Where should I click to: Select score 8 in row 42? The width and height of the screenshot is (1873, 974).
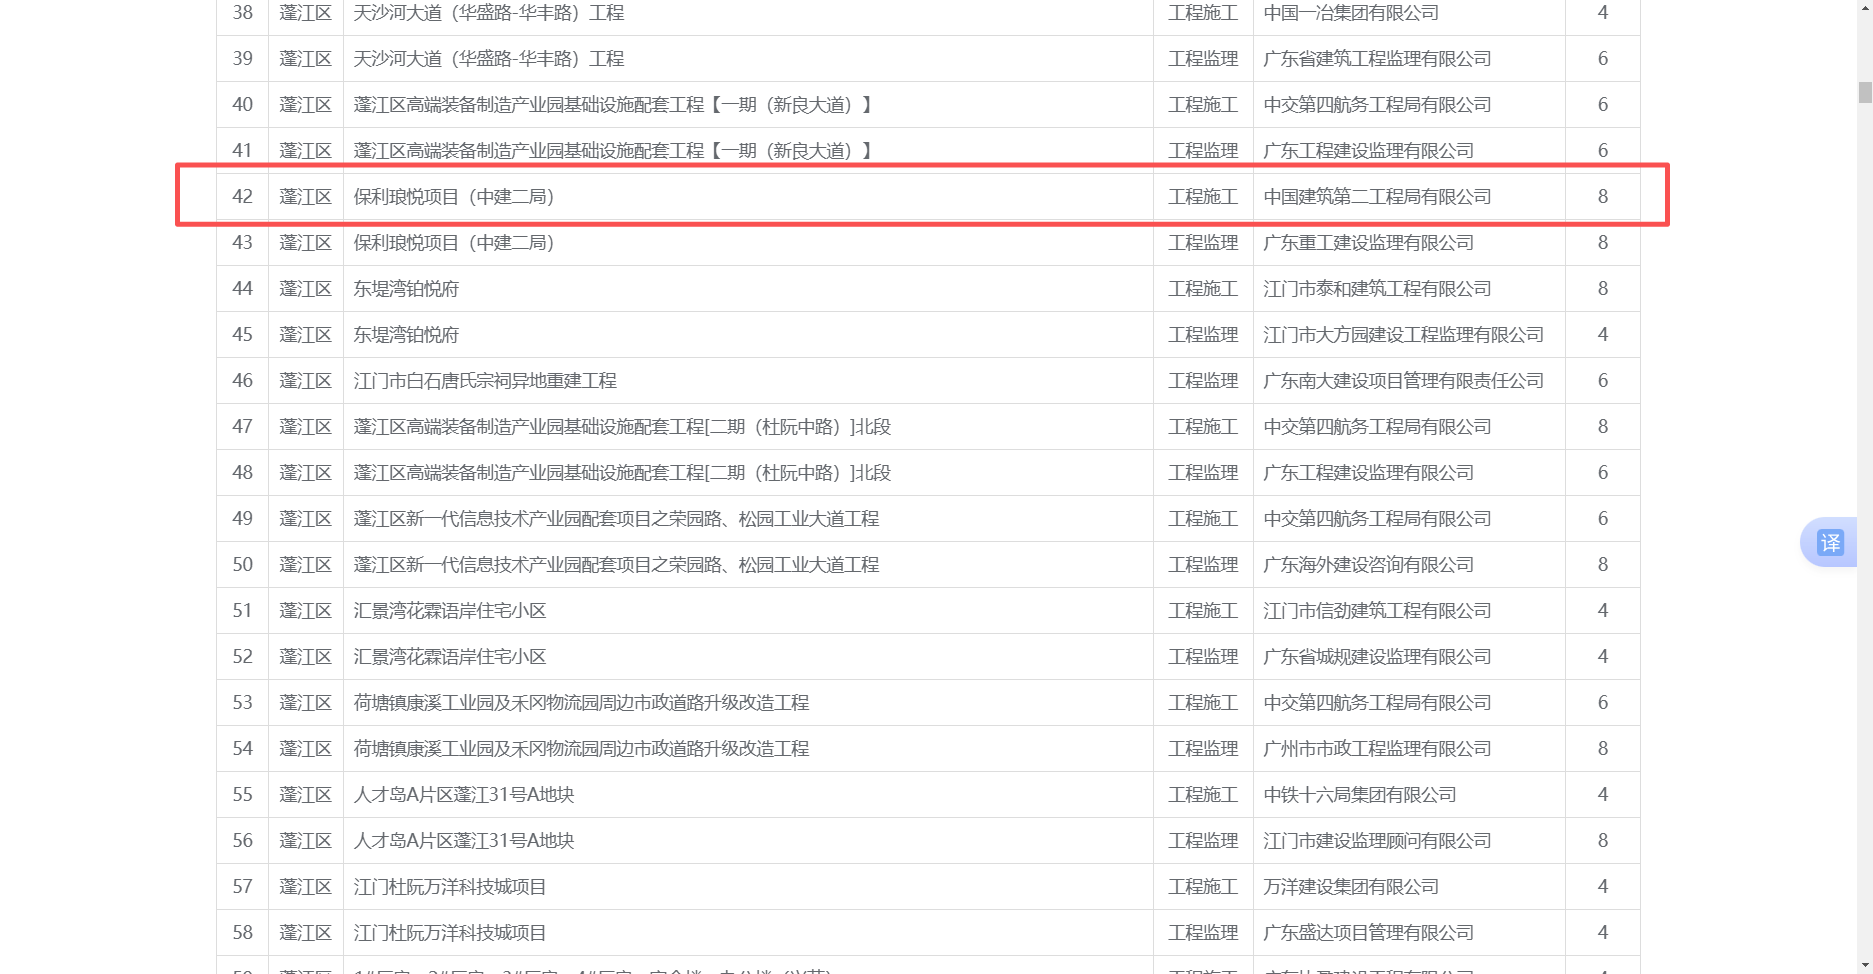click(x=1603, y=197)
